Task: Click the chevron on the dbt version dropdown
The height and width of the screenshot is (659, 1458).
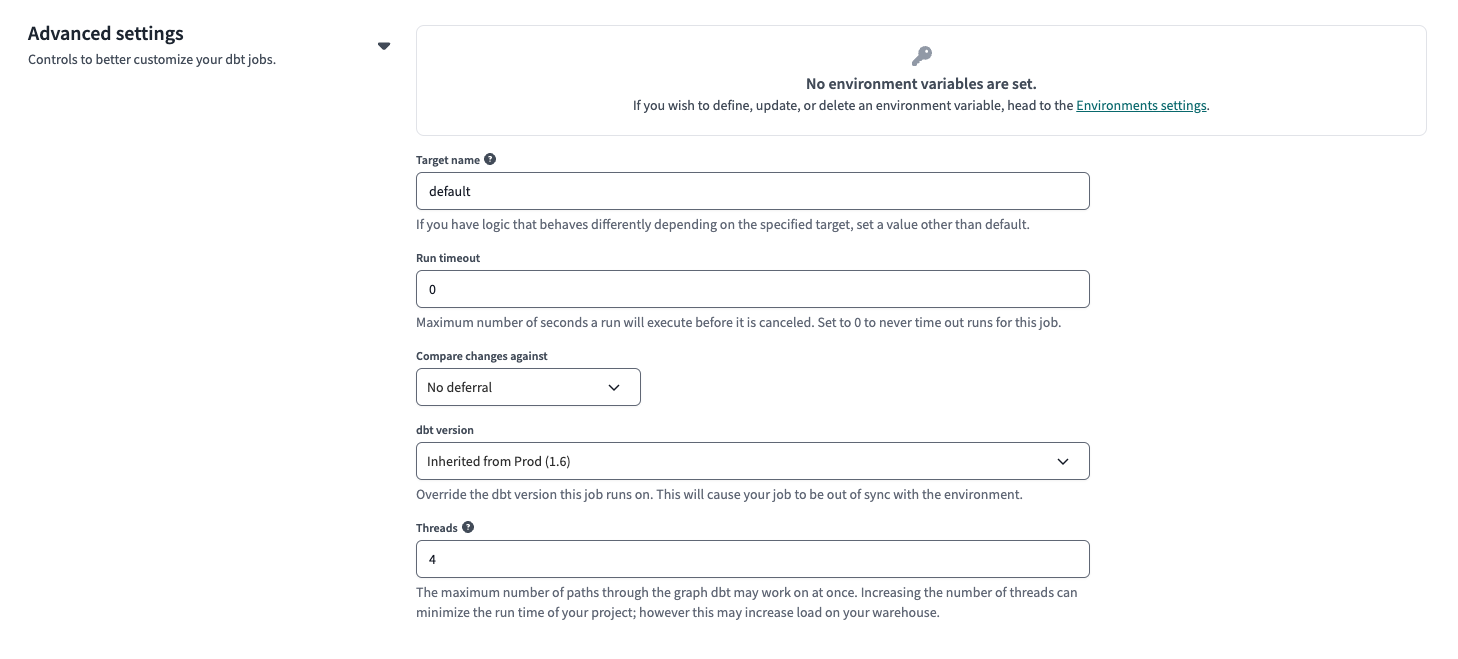Action: pyautogui.click(x=1063, y=461)
